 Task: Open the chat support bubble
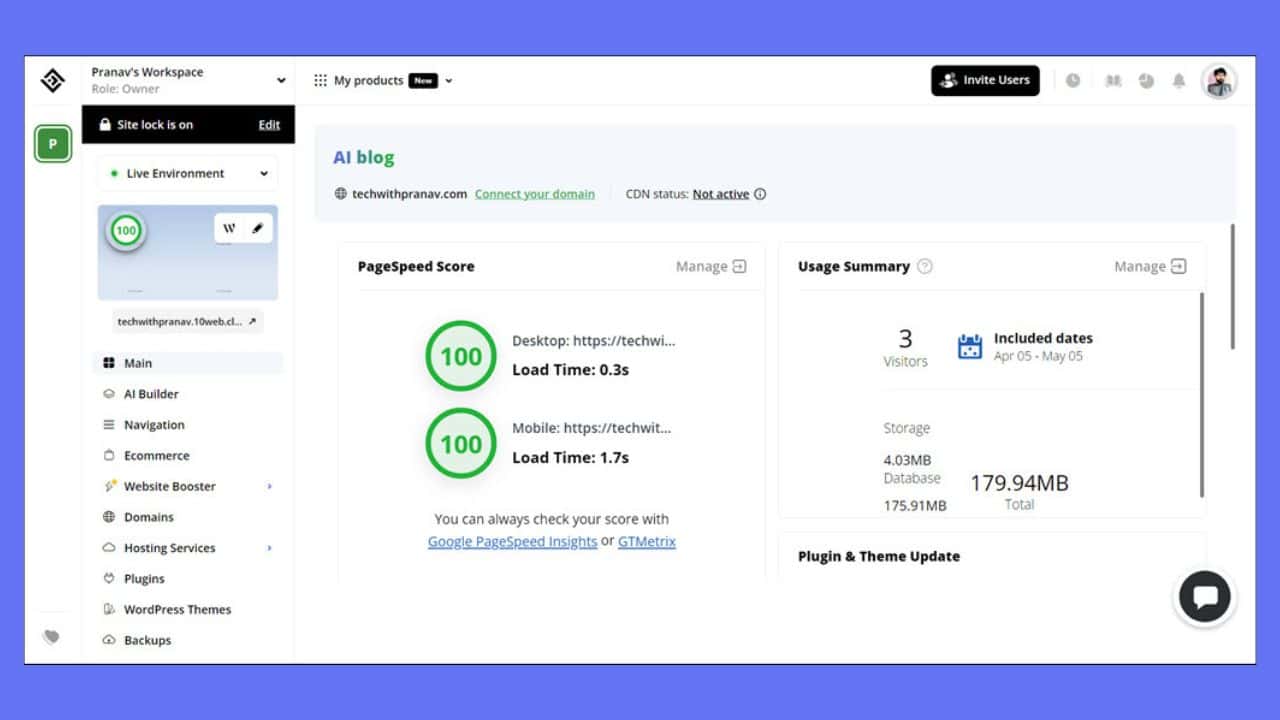(x=1204, y=597)
